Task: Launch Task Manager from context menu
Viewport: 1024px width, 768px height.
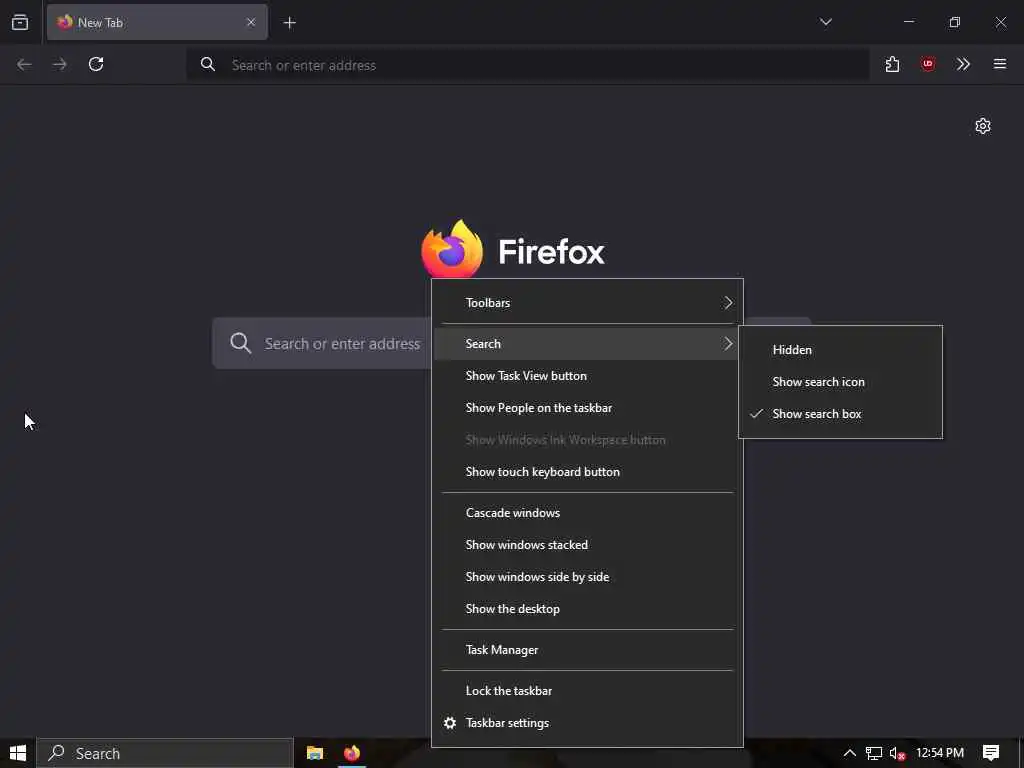Action: tap(587, 650)
